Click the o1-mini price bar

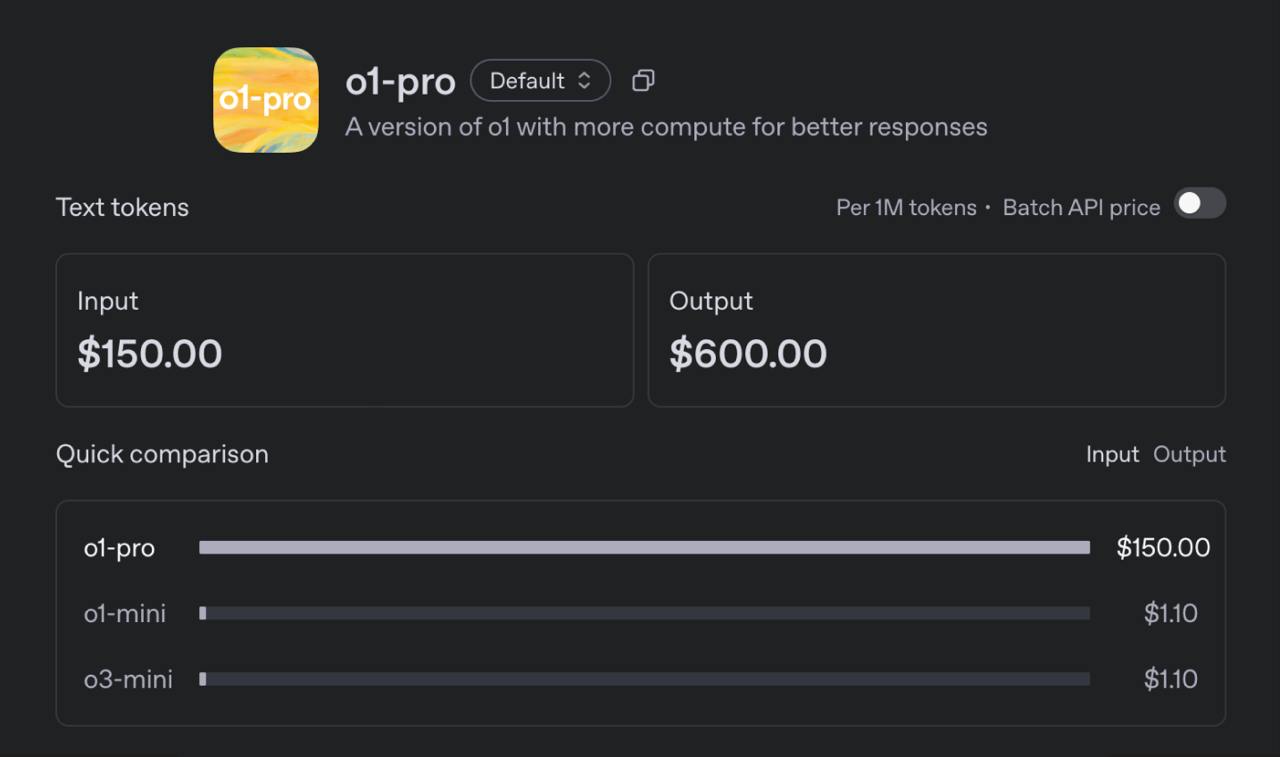[644, 613]
